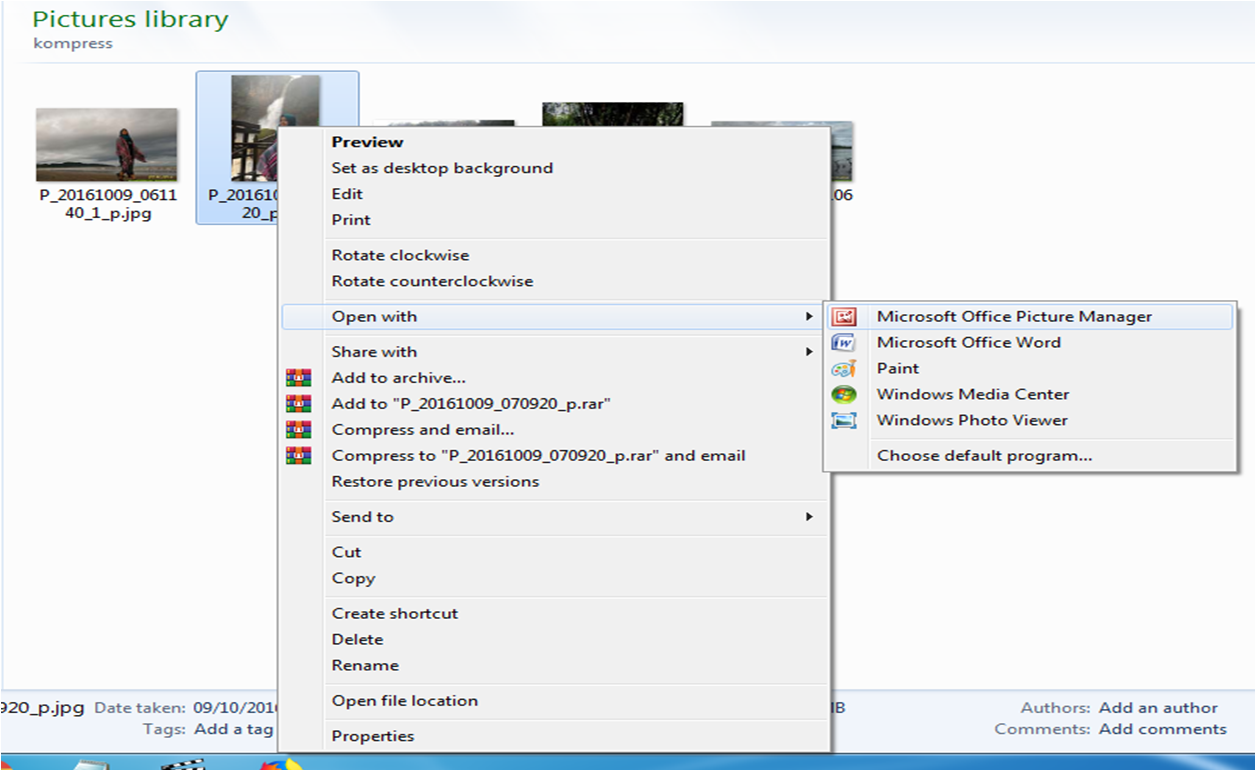This screenshot has height=771, width=1256.
Task: Click the P_20161009_061140_1_p.jpg file name
Action: [109, 204]
